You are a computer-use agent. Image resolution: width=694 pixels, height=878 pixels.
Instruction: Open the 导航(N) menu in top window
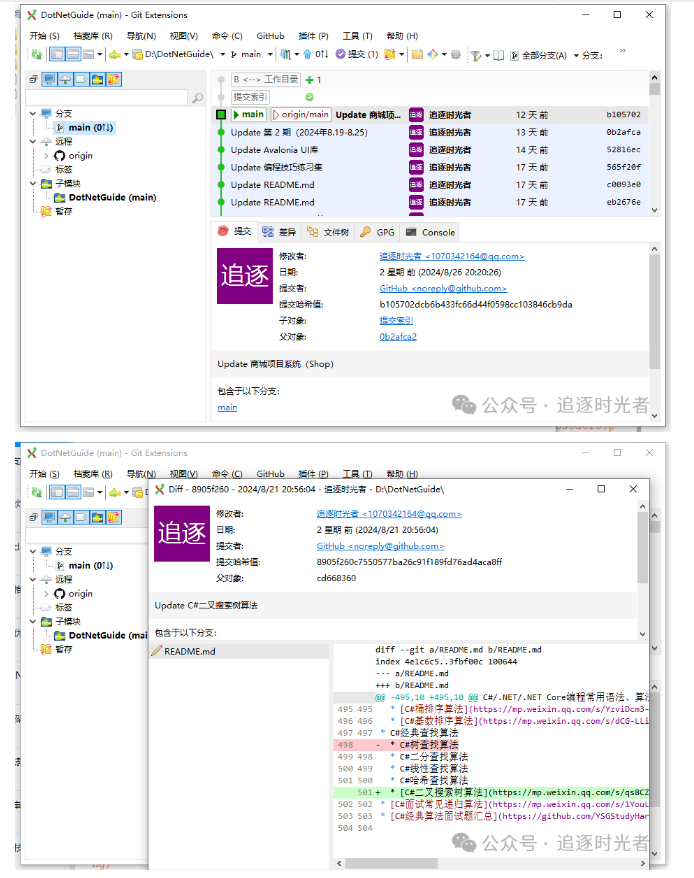tap(141, 36)
